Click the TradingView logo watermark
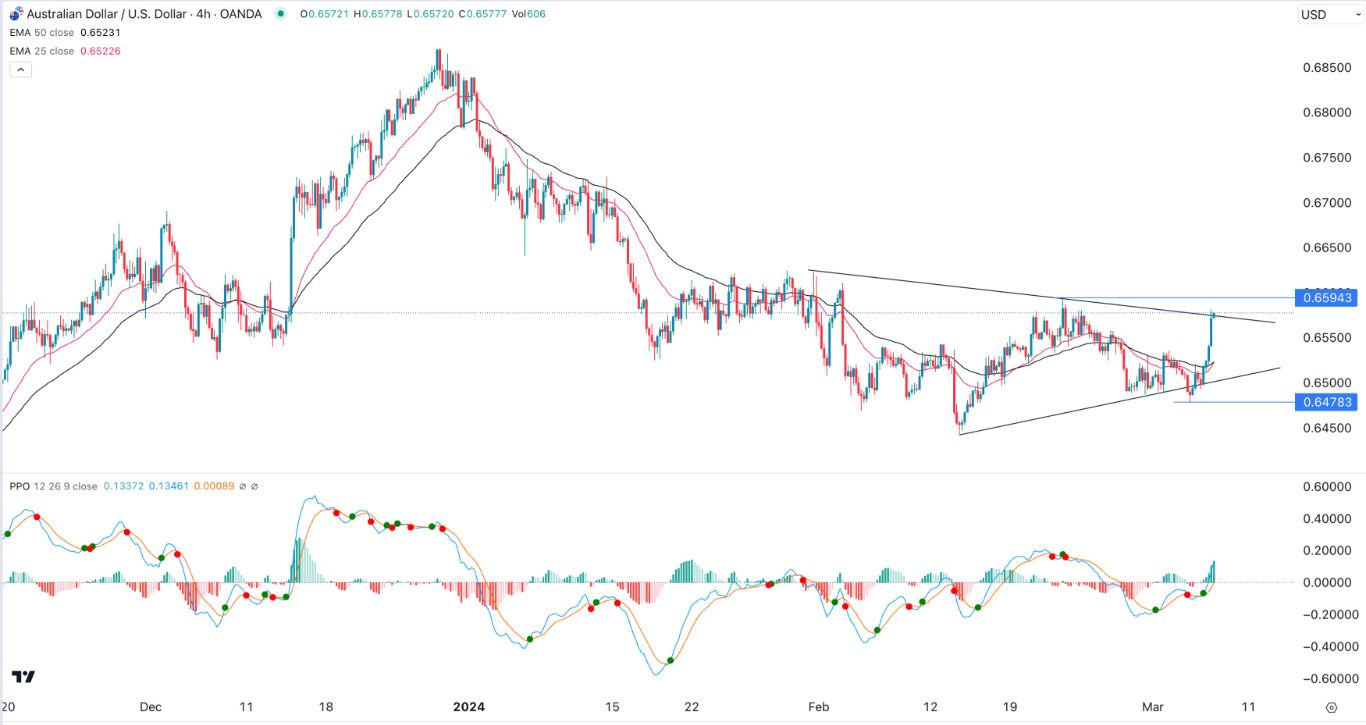 pyautogui.click(x=25, y=677)
